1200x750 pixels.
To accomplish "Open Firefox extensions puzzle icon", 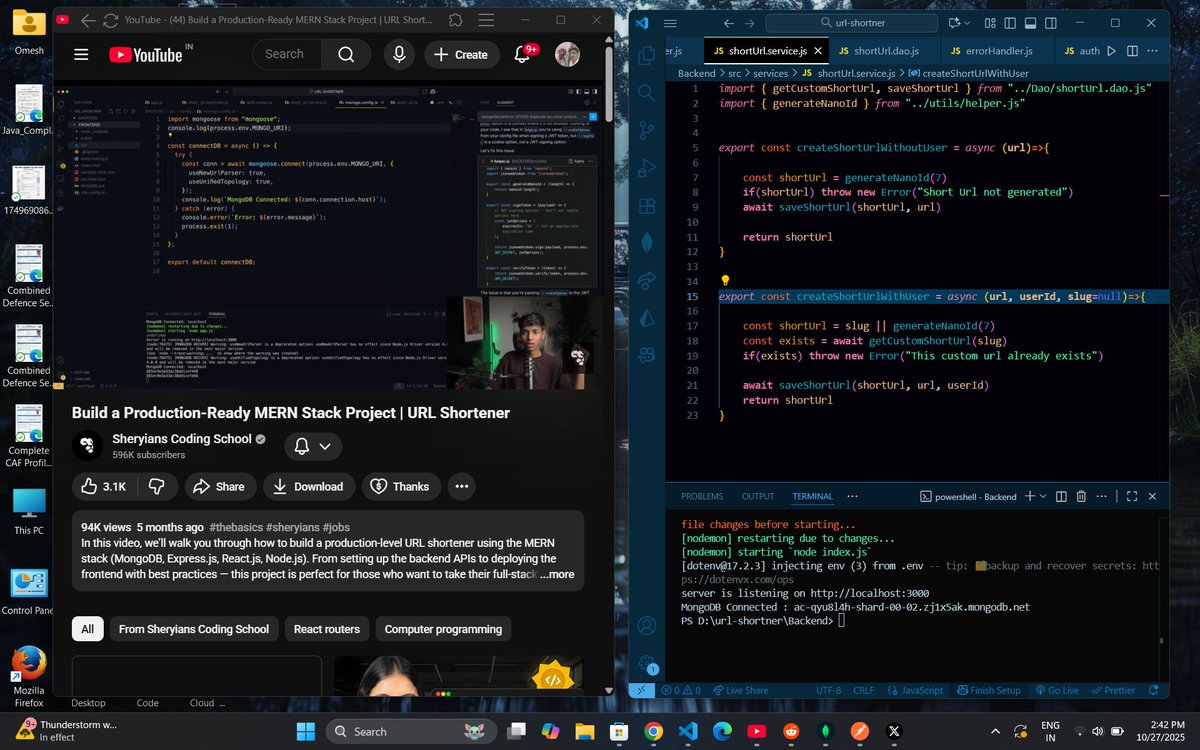I will point(456,20).
